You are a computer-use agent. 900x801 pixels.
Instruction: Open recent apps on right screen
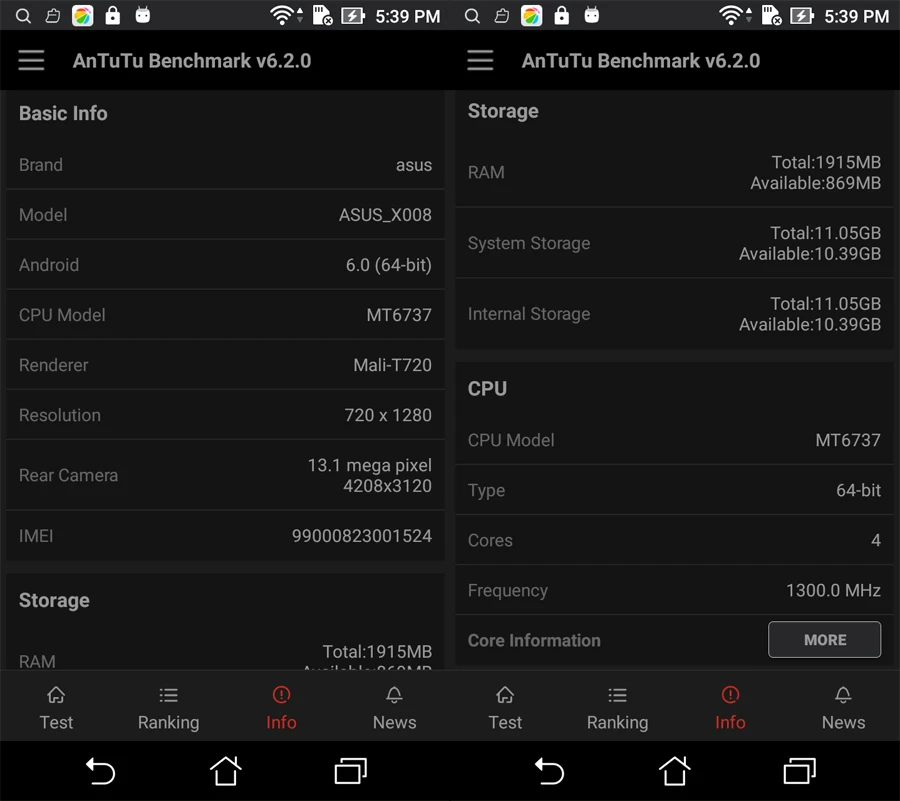coord(800,771)
